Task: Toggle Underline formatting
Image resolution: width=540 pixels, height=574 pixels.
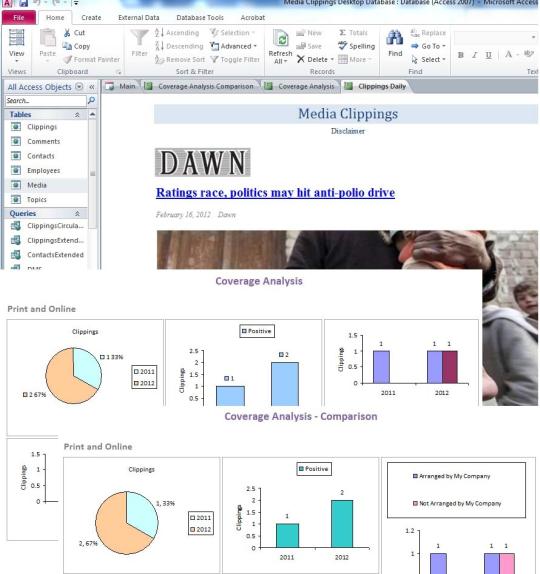Action: point(488,55)
